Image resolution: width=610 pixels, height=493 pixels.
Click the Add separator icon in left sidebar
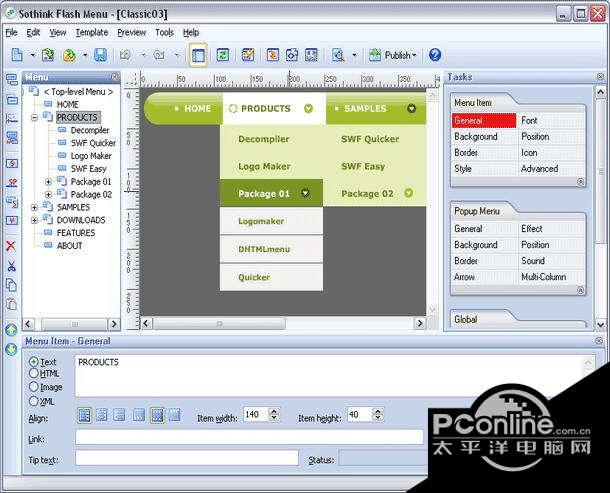pos(12,118)
